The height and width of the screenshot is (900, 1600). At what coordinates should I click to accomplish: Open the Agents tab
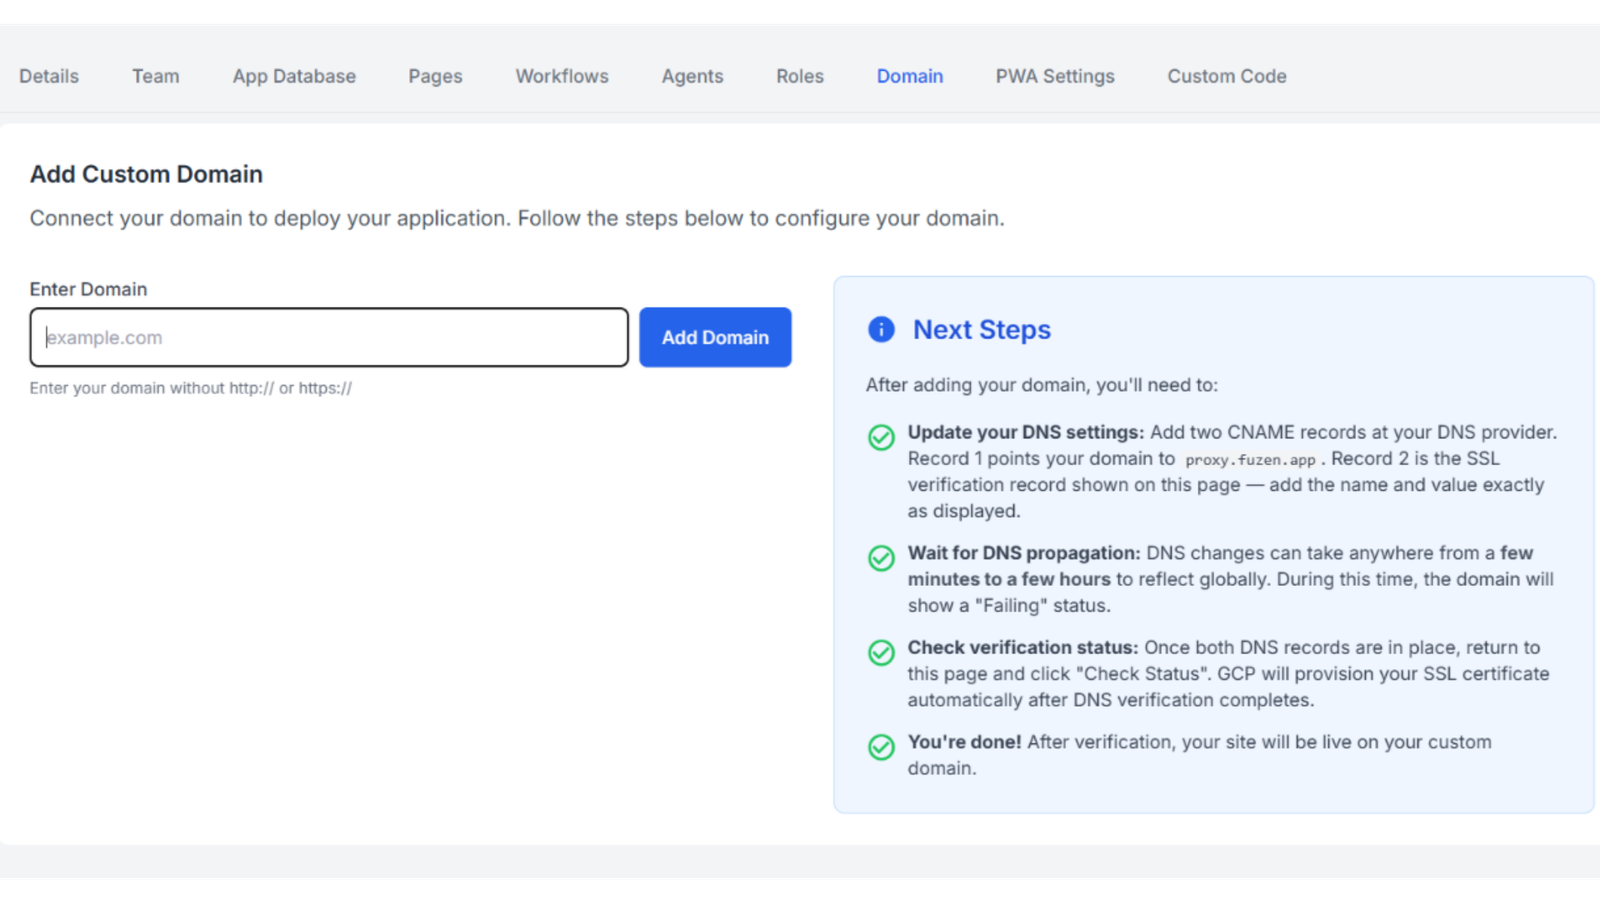click(x=692, y=76)
